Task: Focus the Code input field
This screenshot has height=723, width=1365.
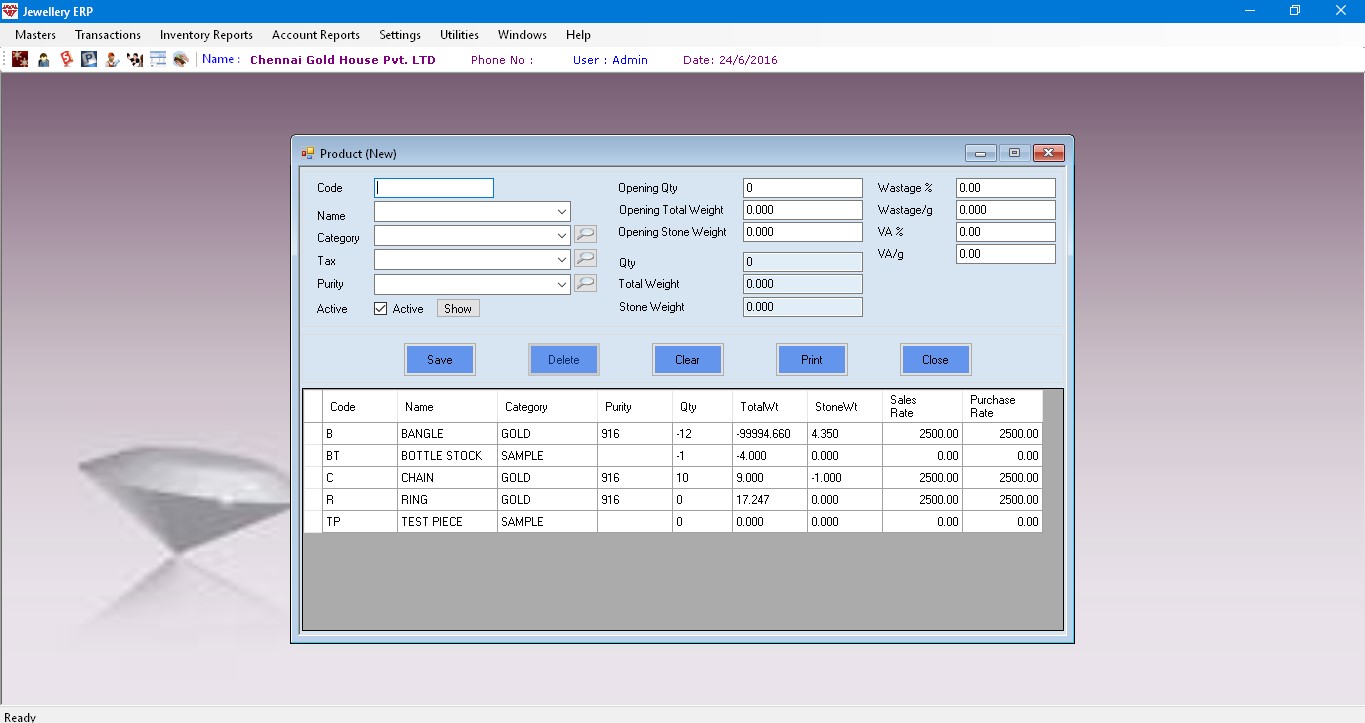Action: (x=434, y=188)
